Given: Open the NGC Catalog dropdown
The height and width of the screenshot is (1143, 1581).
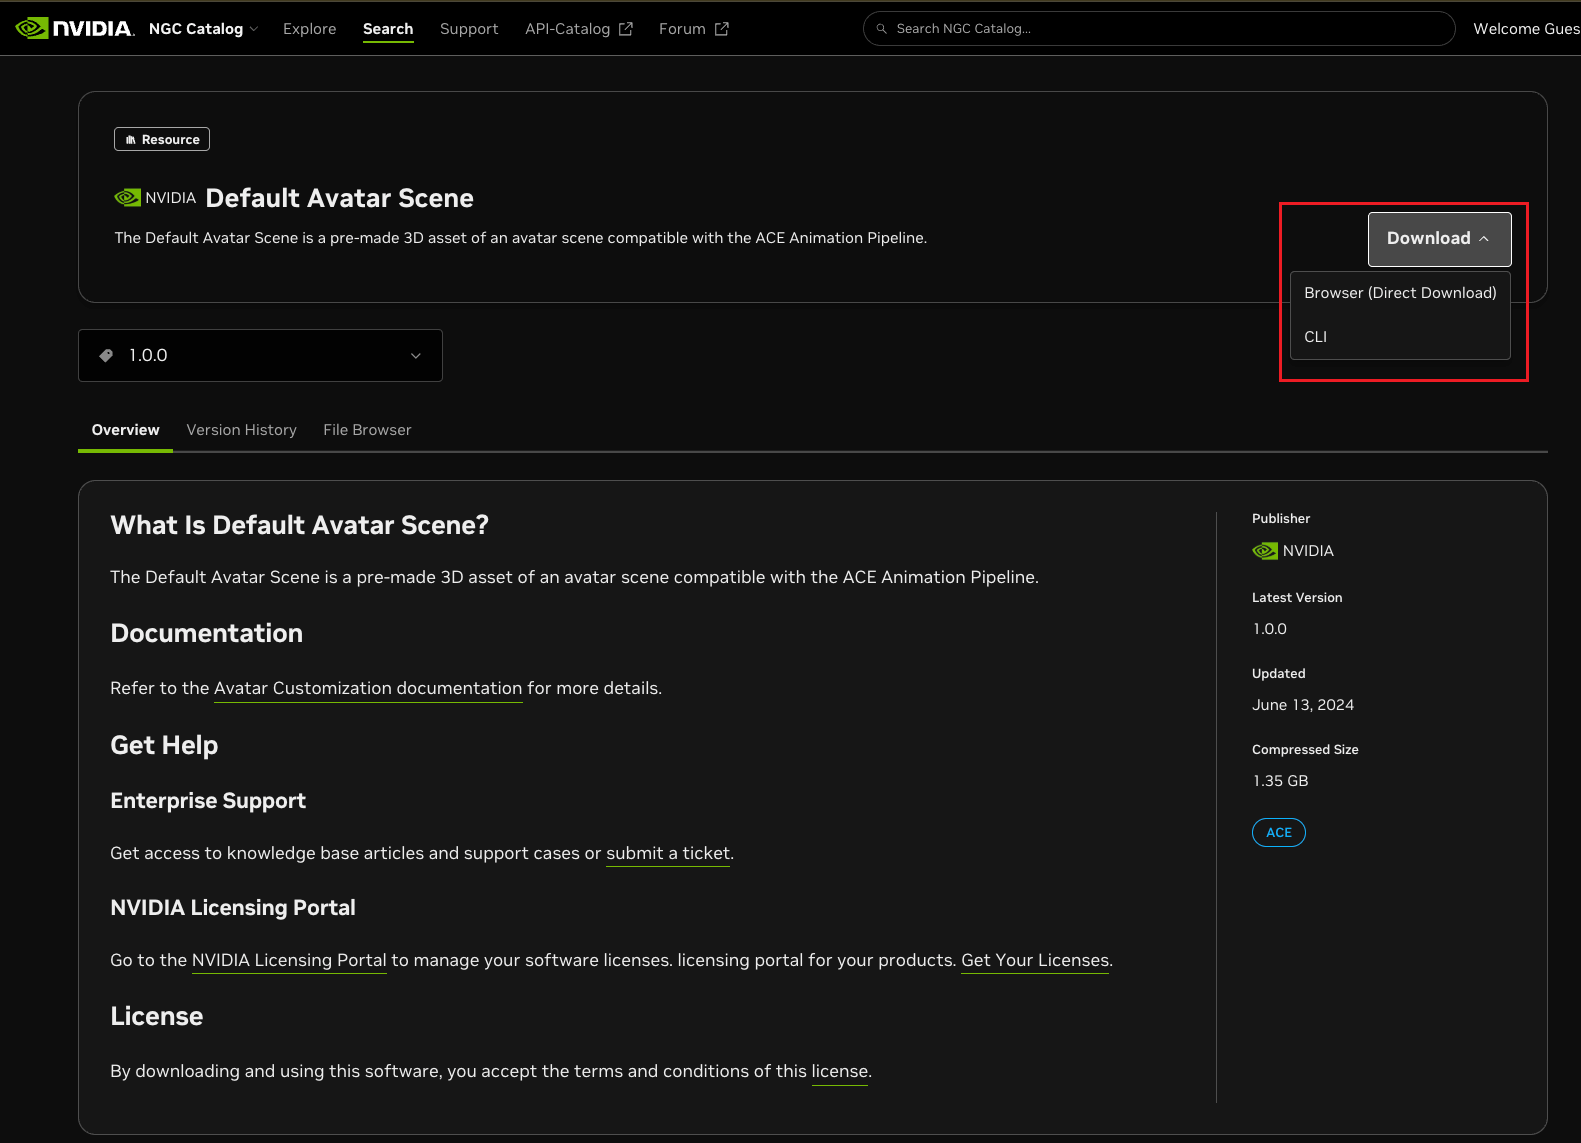Looking at the screenshot, I should point(203,29).
